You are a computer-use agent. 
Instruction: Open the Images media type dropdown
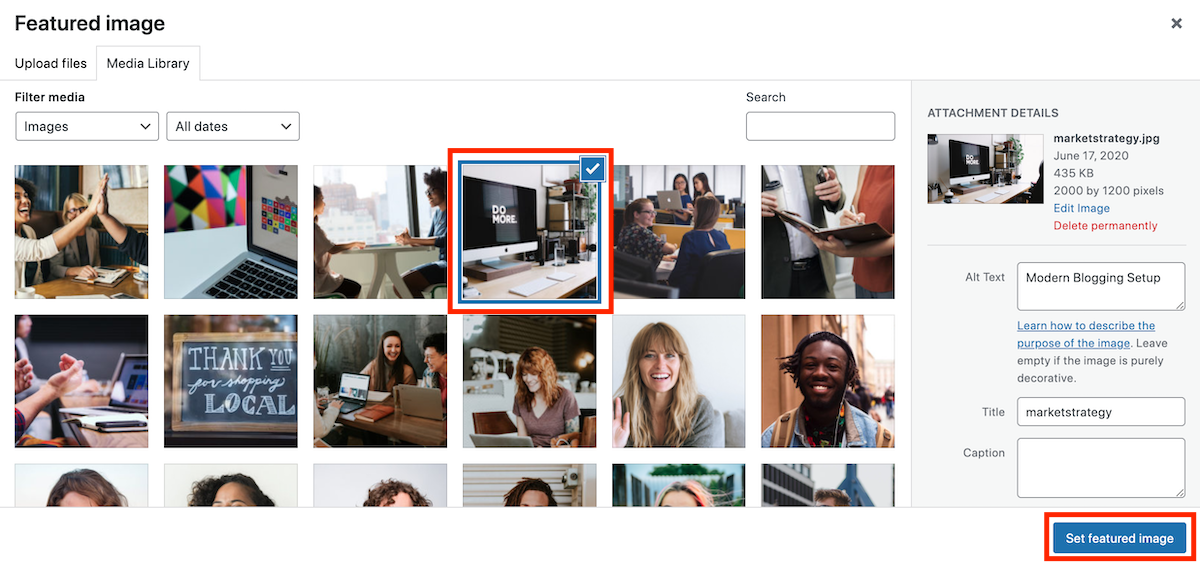(x=87, y=127)
